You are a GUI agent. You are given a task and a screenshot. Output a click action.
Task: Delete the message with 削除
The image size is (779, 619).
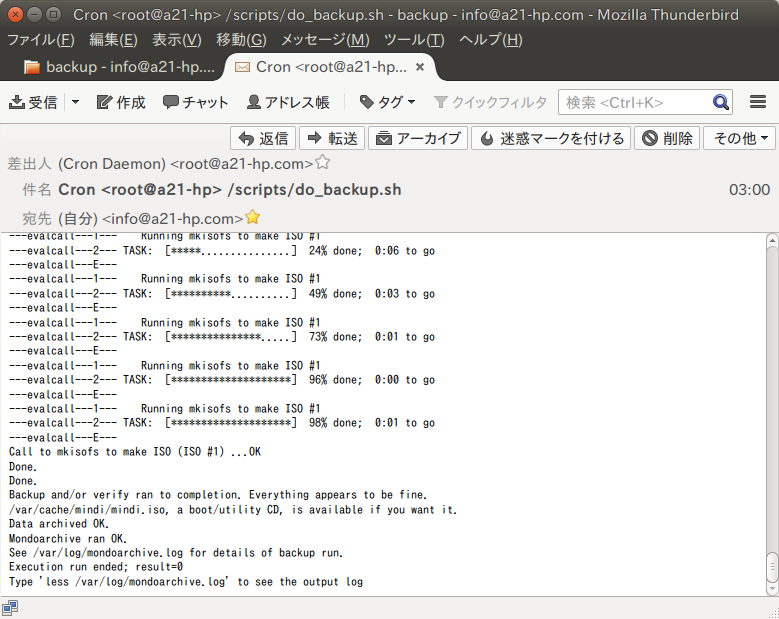pos(667,138)
